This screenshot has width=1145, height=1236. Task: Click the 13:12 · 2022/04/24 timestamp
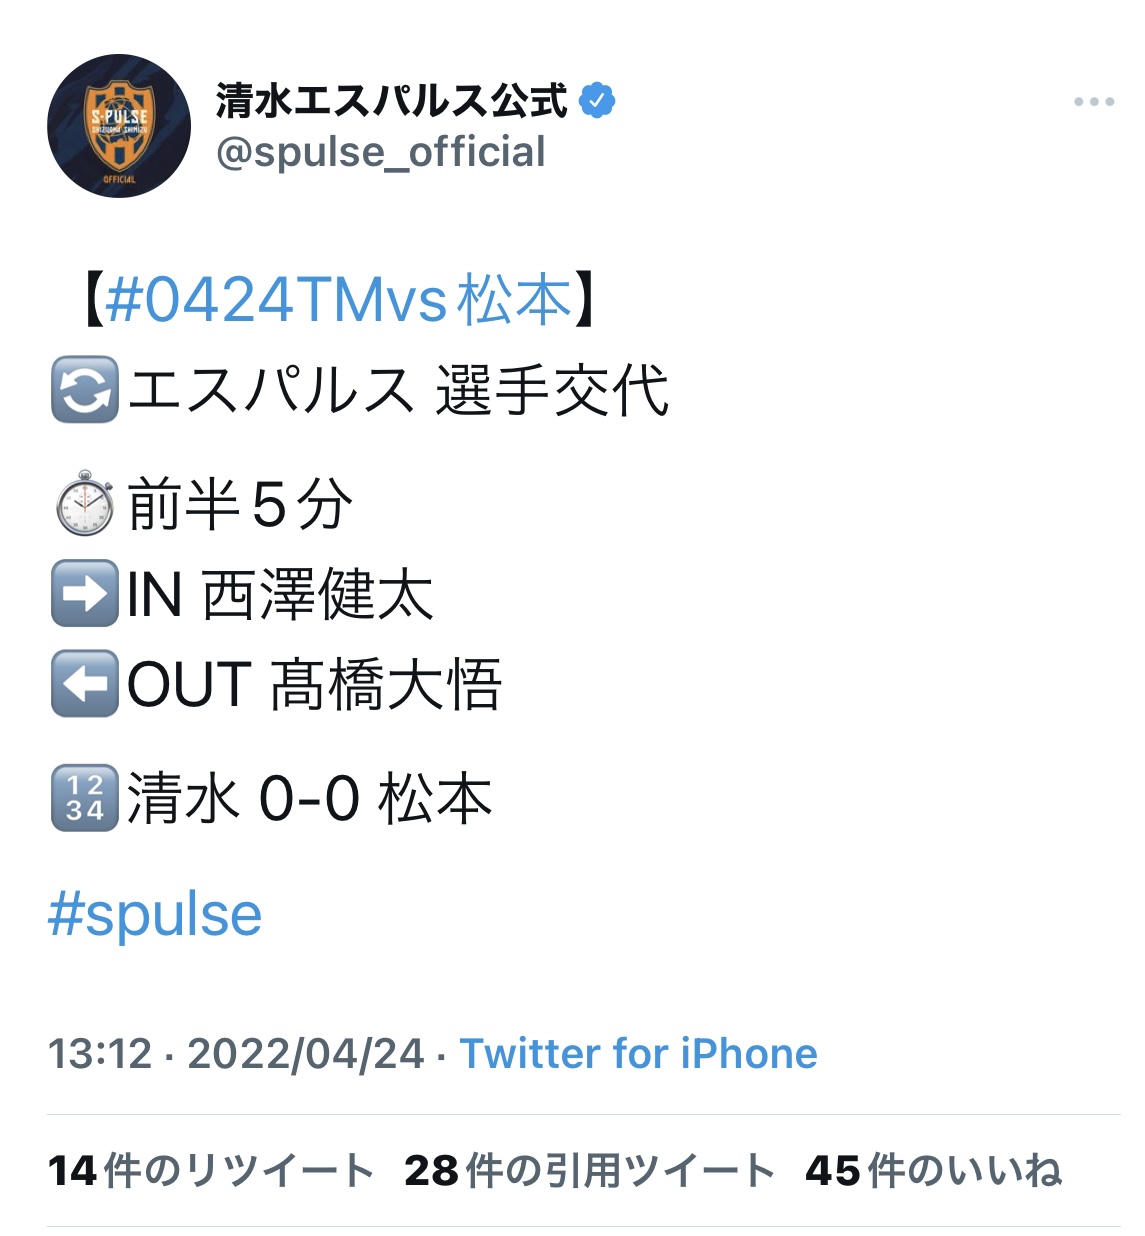pyautogui.click(x=236, y=1054)
